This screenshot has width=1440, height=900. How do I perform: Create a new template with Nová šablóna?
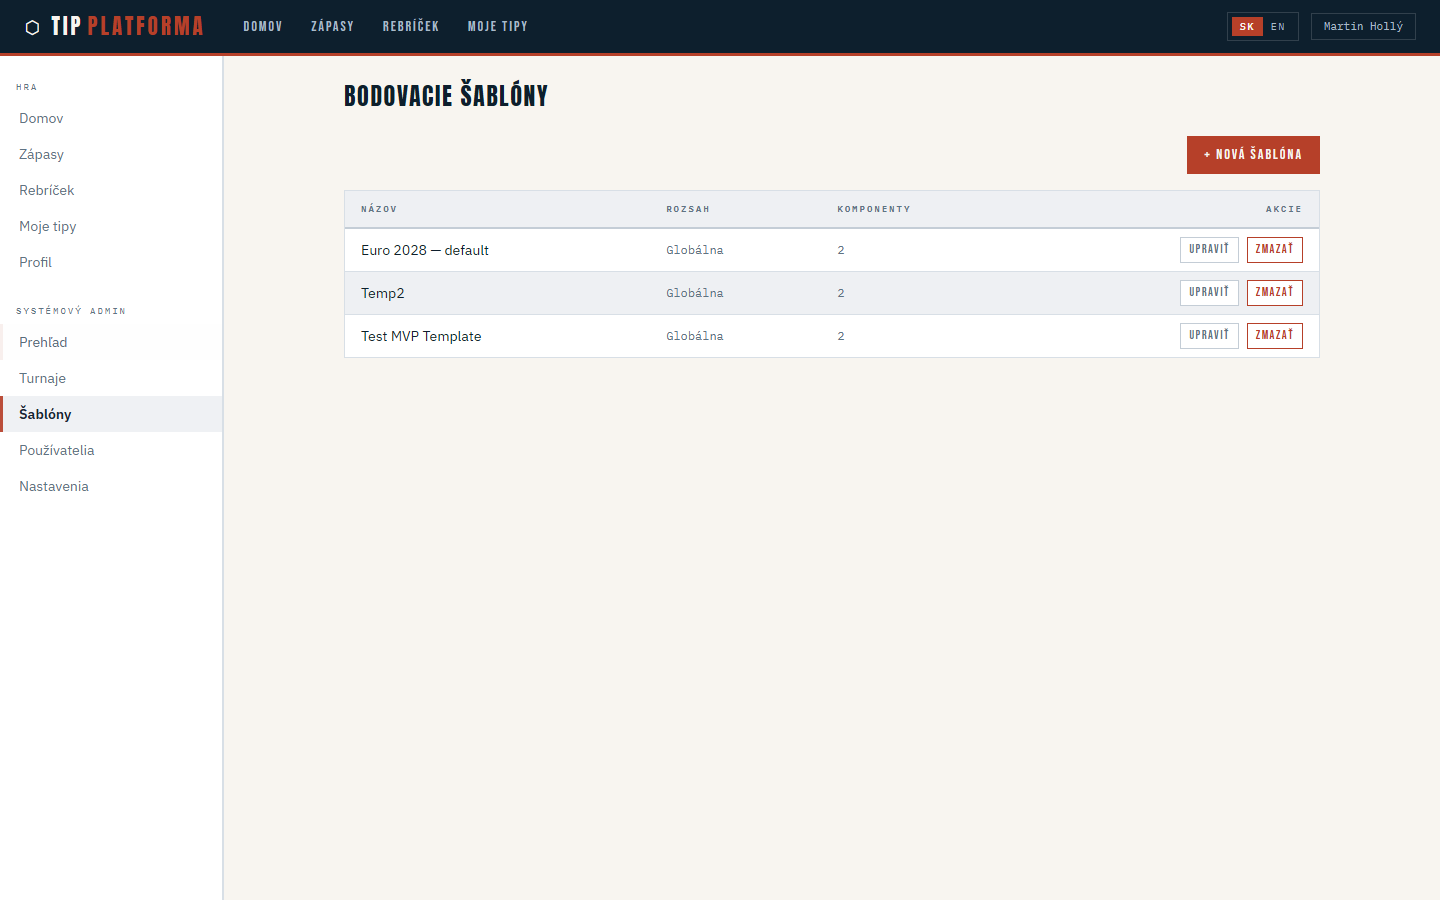click(x=1252, y=155)
